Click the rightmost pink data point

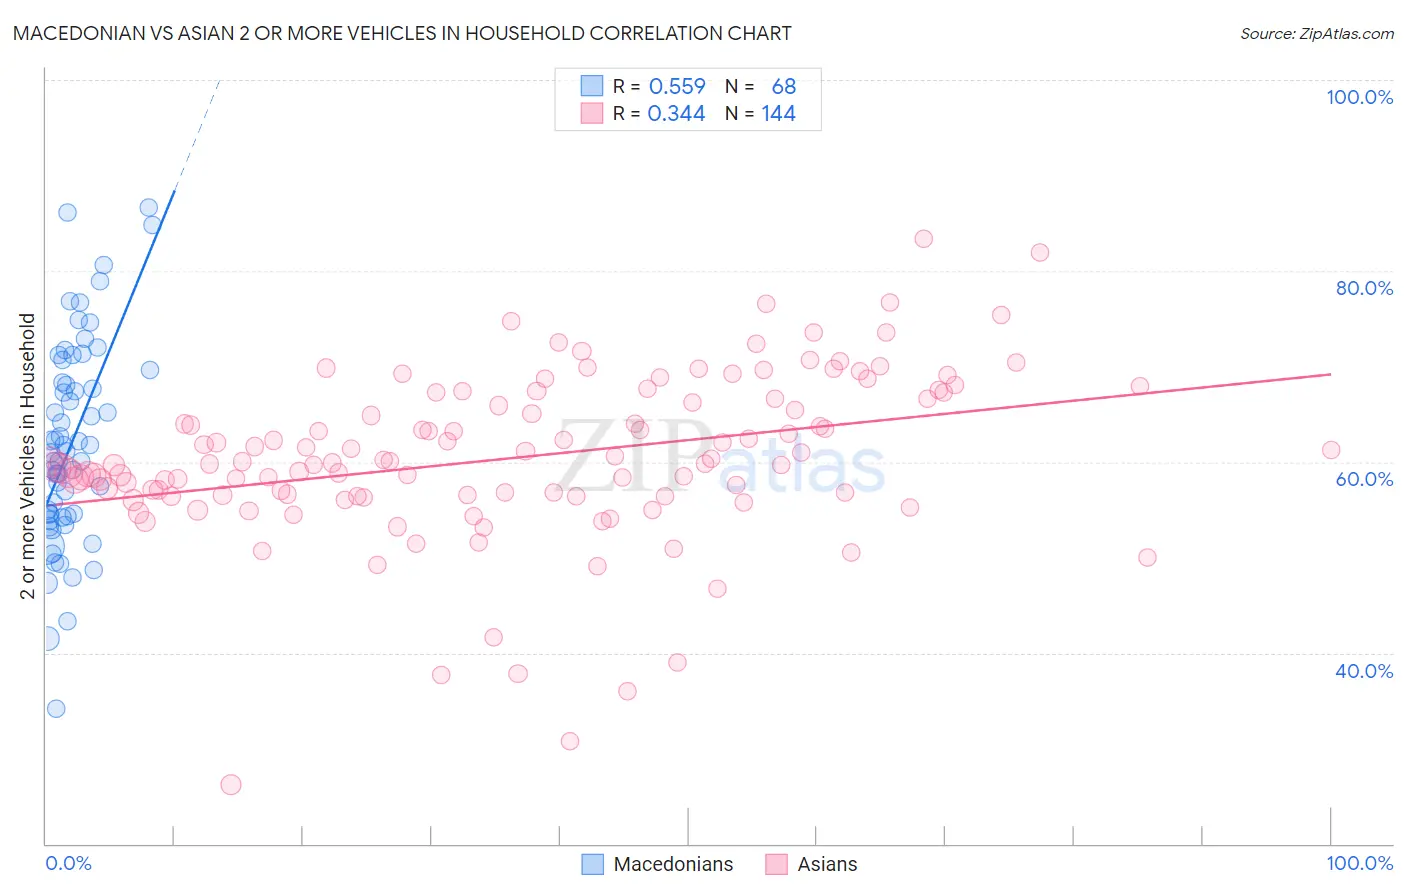(1331, 450)
